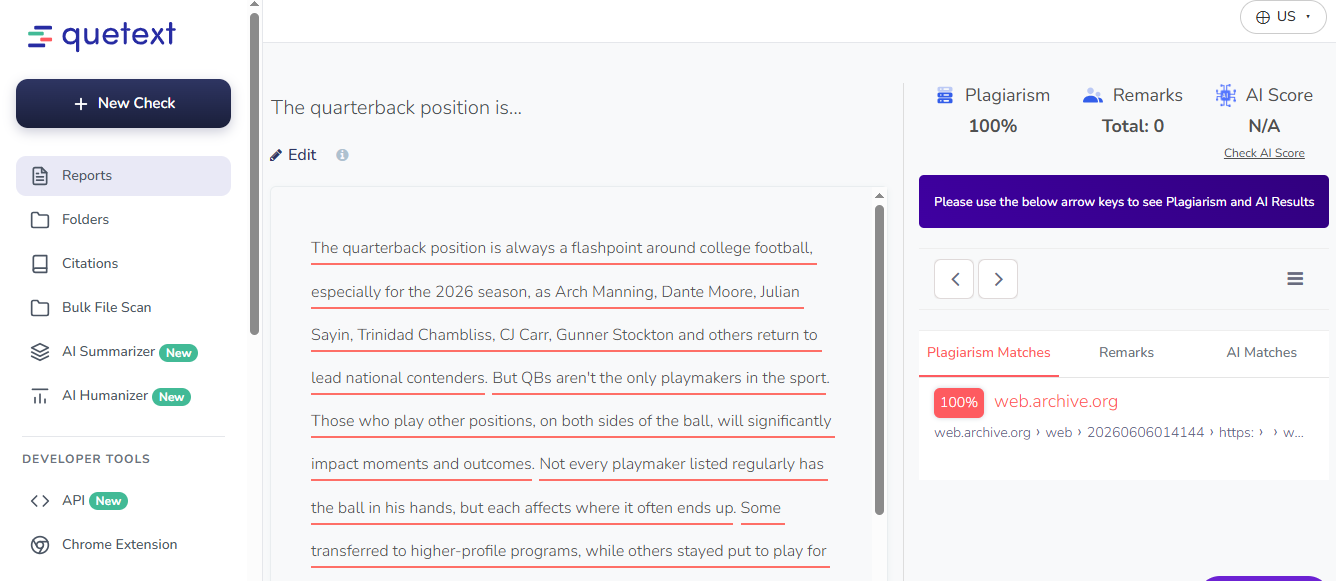The image size is (1336, 581).
Task: Open the Citations page
Action: (123, 264)
